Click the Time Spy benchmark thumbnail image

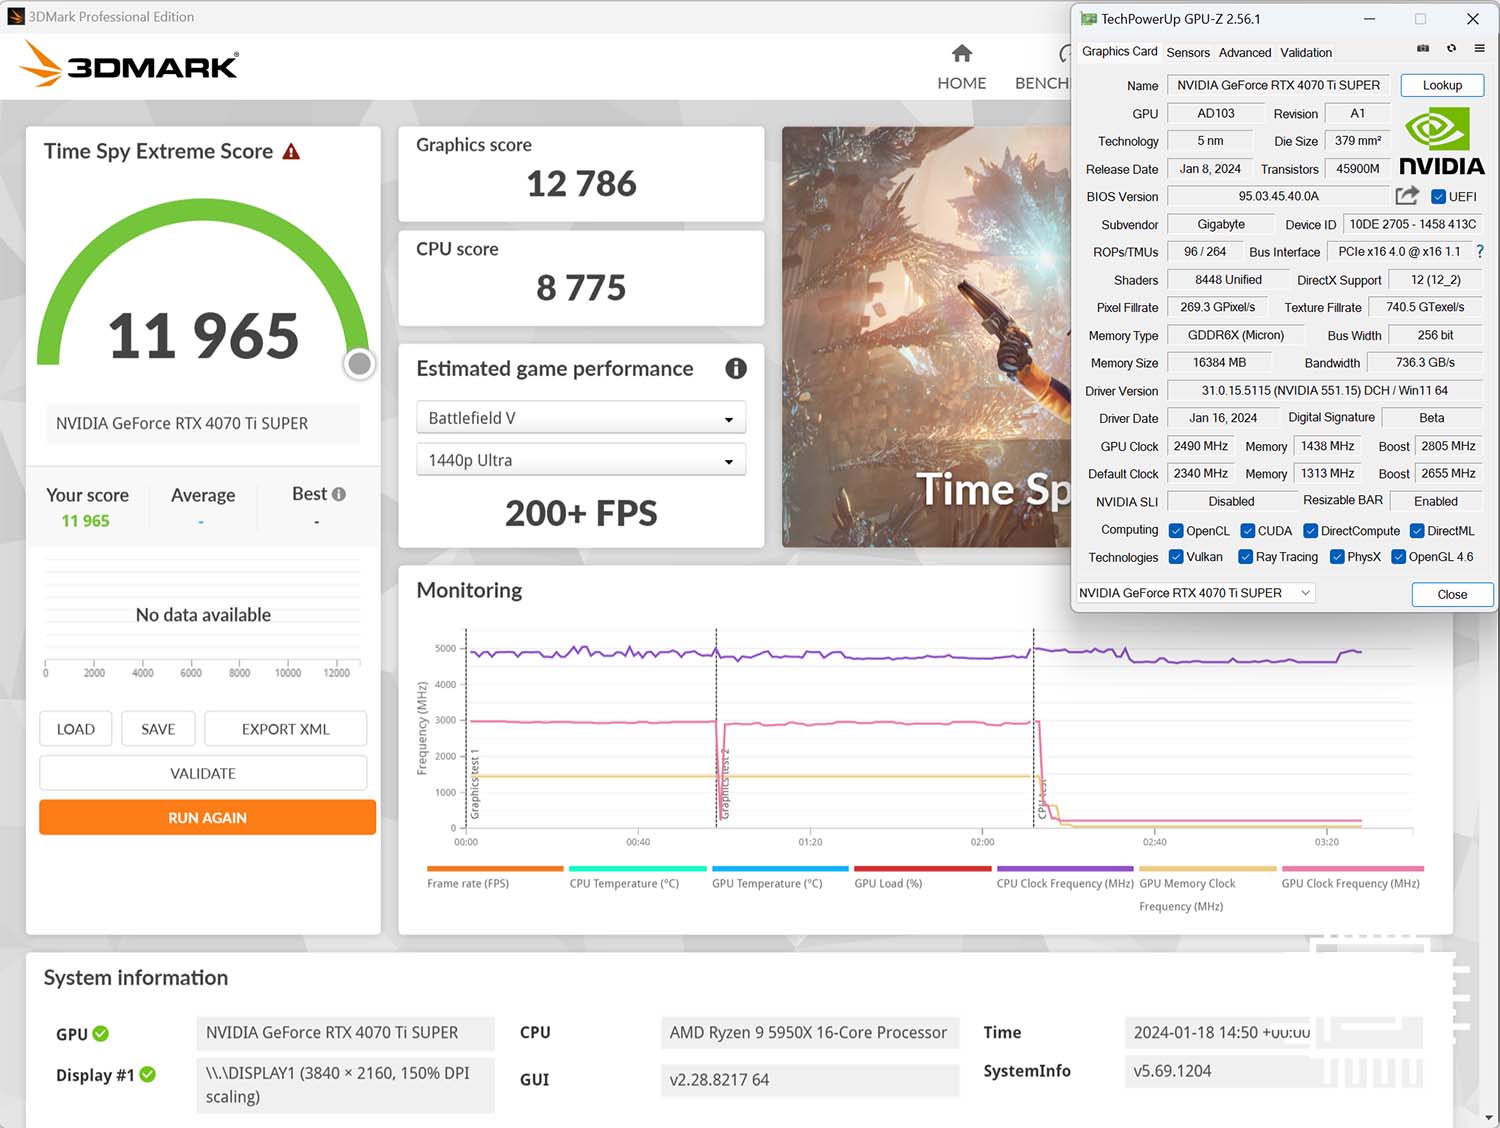pos(926,337)
